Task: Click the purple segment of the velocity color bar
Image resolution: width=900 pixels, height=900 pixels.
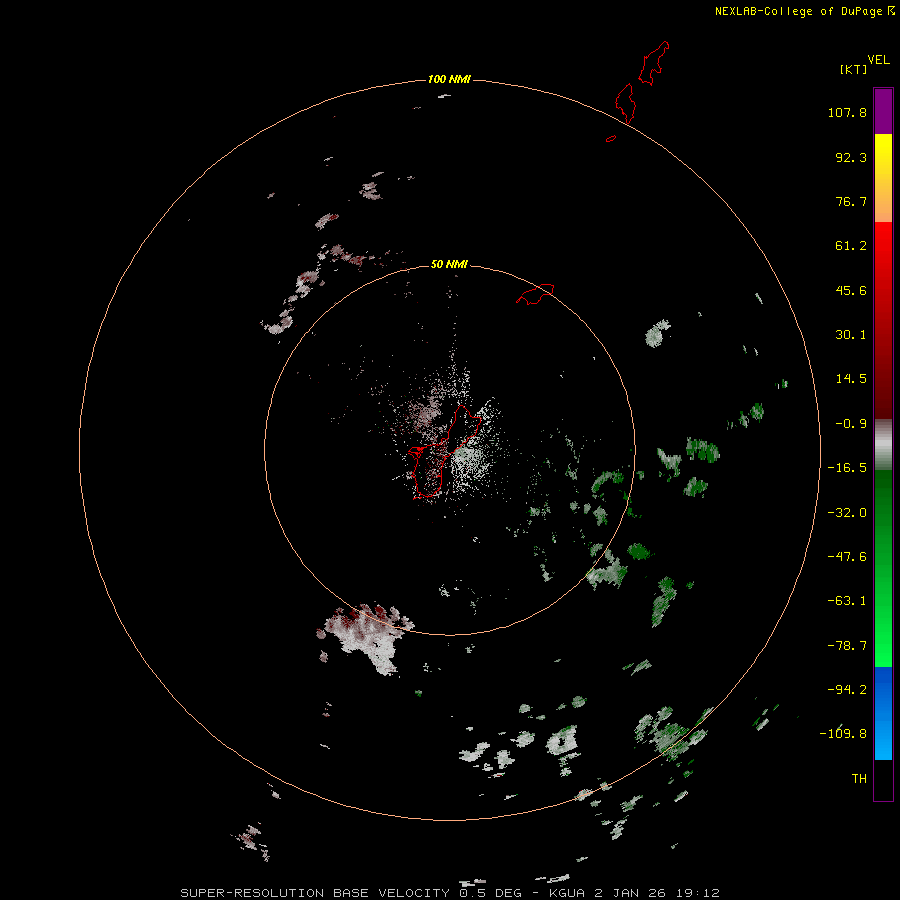Action: [x=883, y=111]
